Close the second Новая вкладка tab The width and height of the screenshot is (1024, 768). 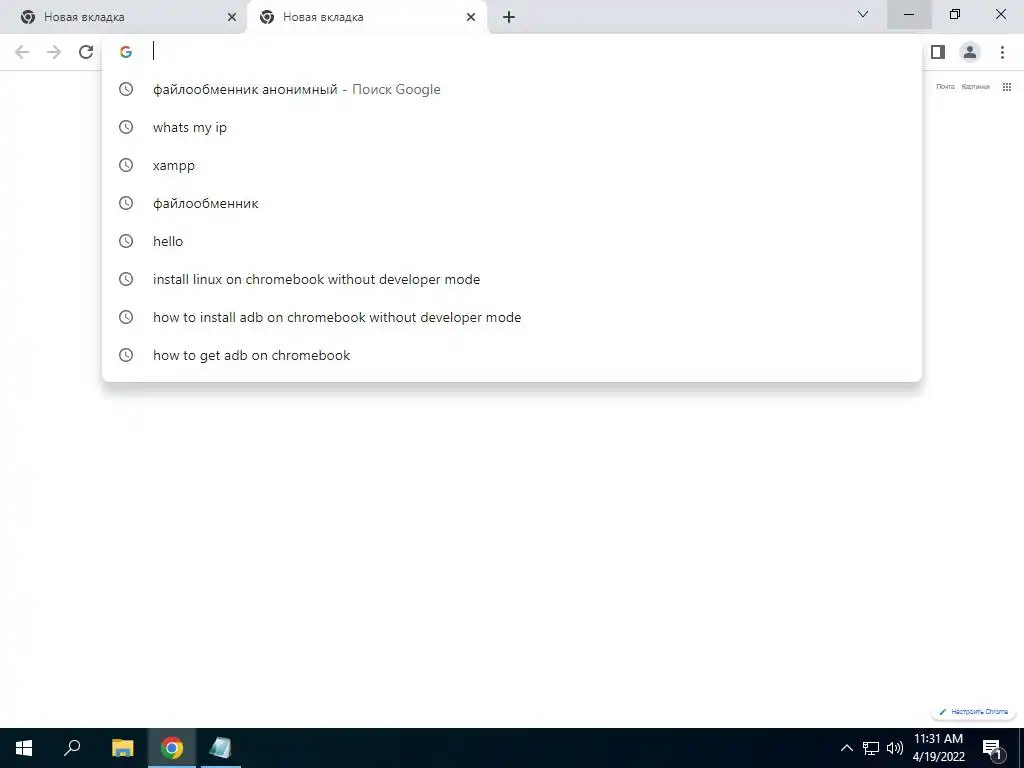point(471,17)
